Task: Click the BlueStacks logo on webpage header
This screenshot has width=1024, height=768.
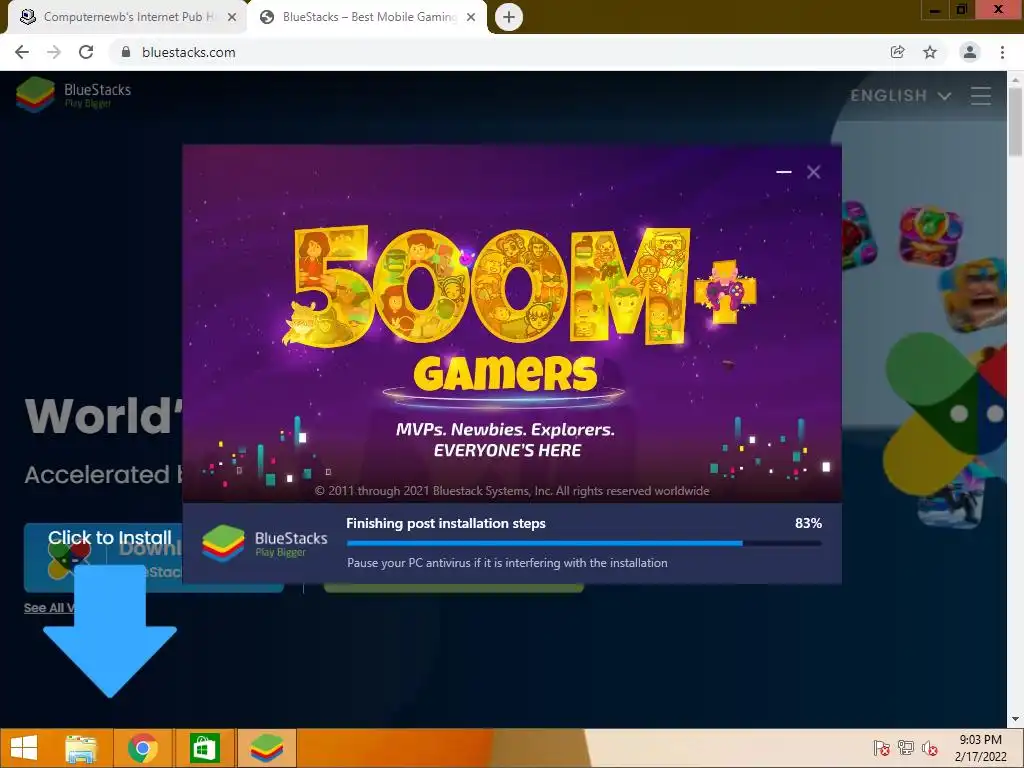Action: [x=73, y=95]
